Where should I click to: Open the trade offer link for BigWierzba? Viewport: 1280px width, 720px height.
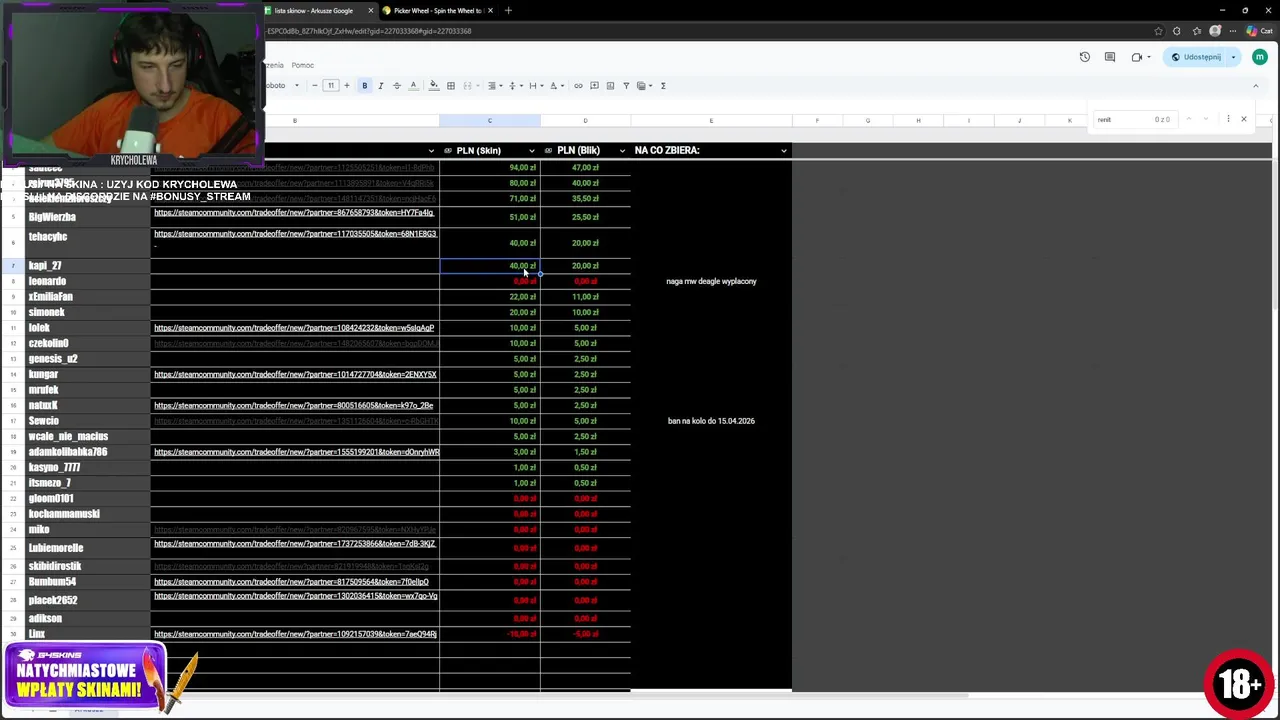point(294,213)
